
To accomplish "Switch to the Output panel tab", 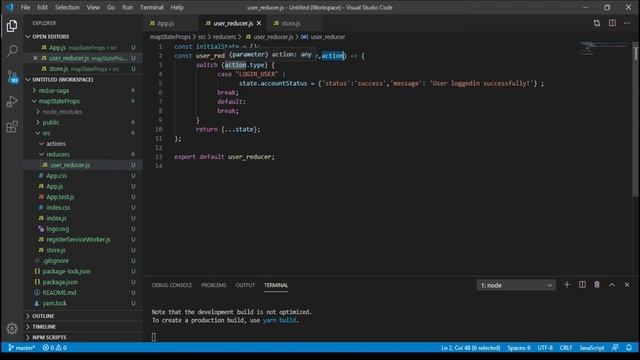I will coord(245,285).
